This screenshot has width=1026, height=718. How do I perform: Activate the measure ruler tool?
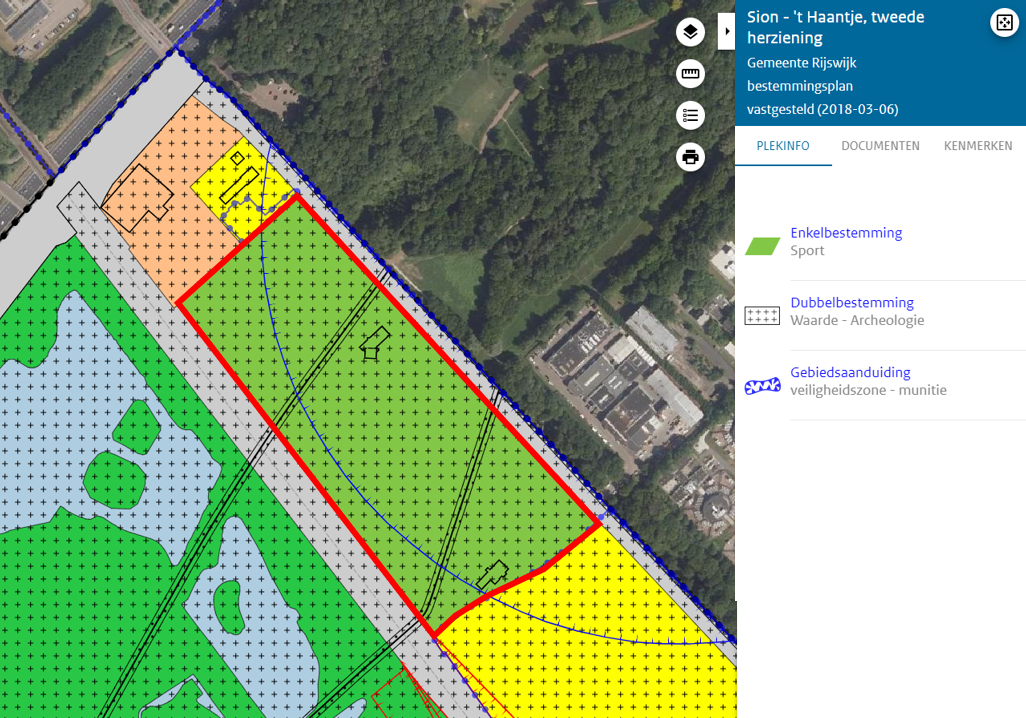click(690, 73)
